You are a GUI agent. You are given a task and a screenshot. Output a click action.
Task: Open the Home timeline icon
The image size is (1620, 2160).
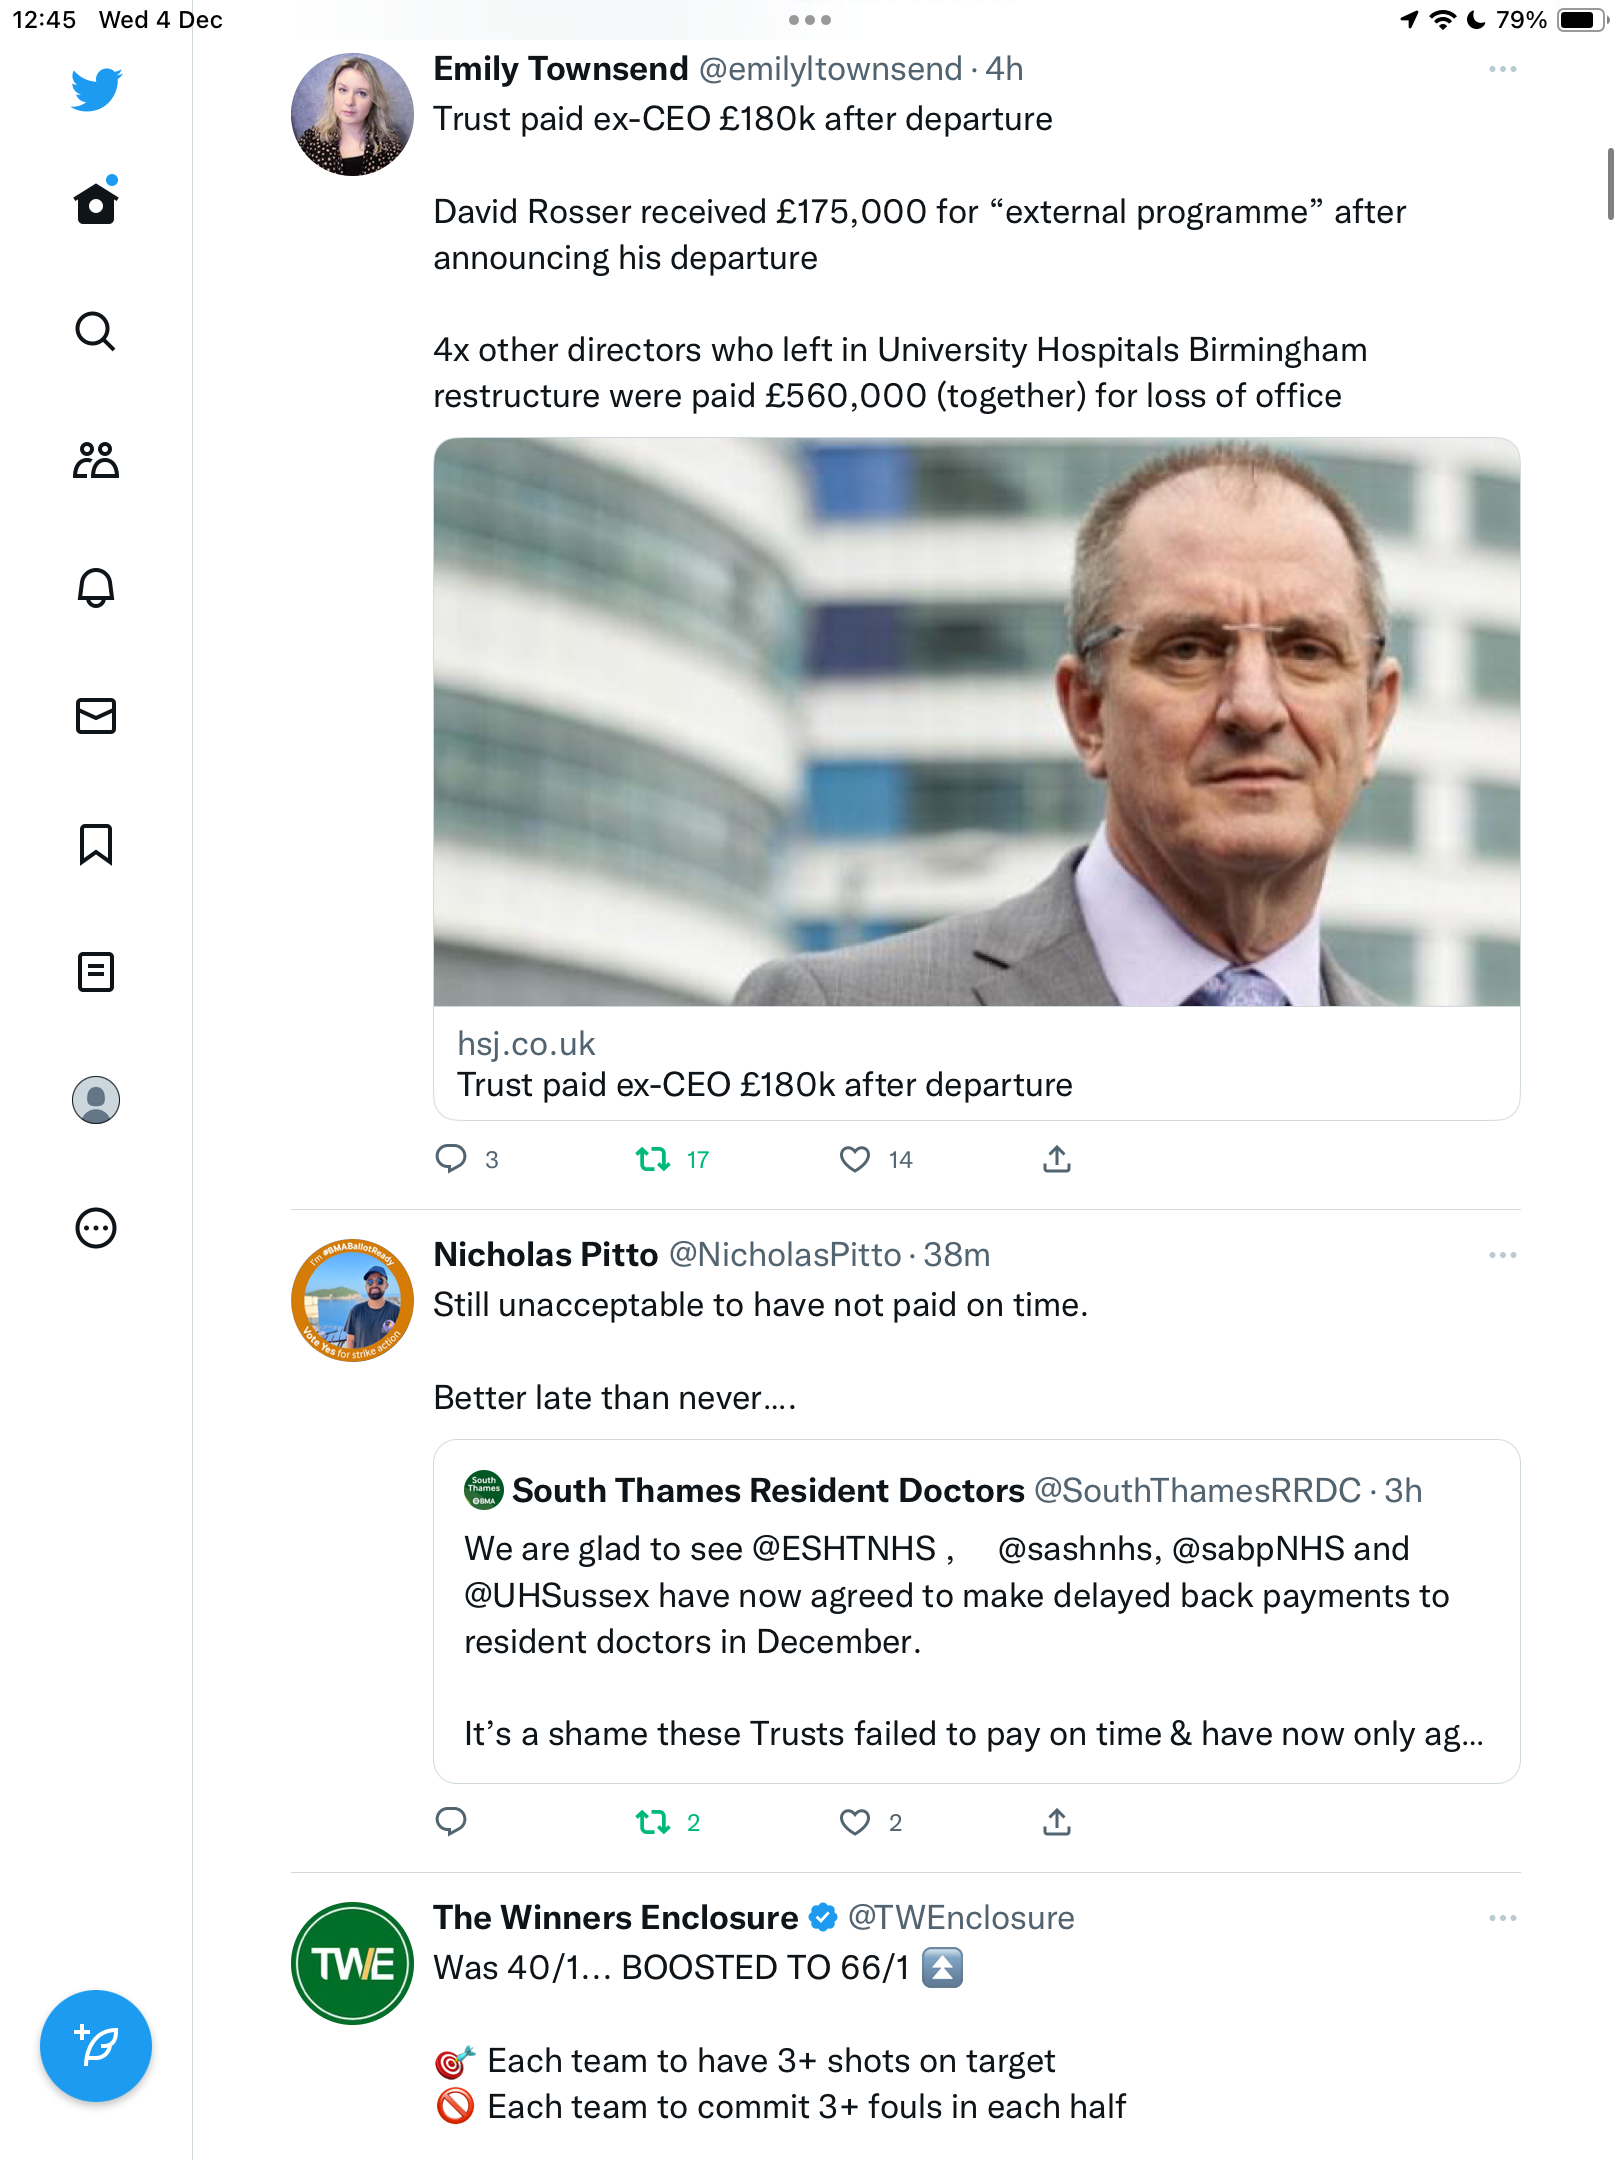pos(96,203)
